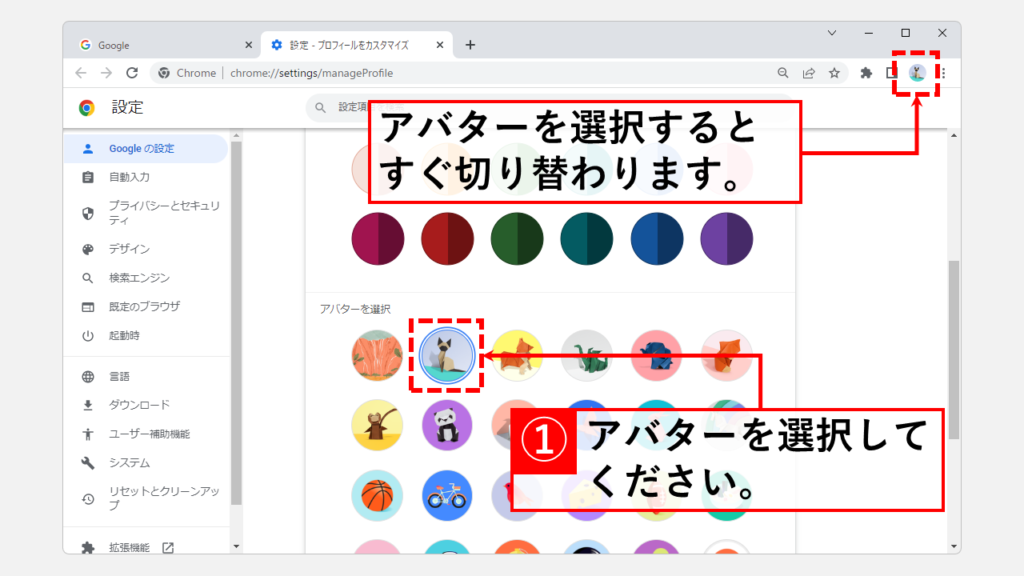Click the main page scroll up arrow
Screen dimensions: 1024x576
pyautogui.click(x=954, y=136)
